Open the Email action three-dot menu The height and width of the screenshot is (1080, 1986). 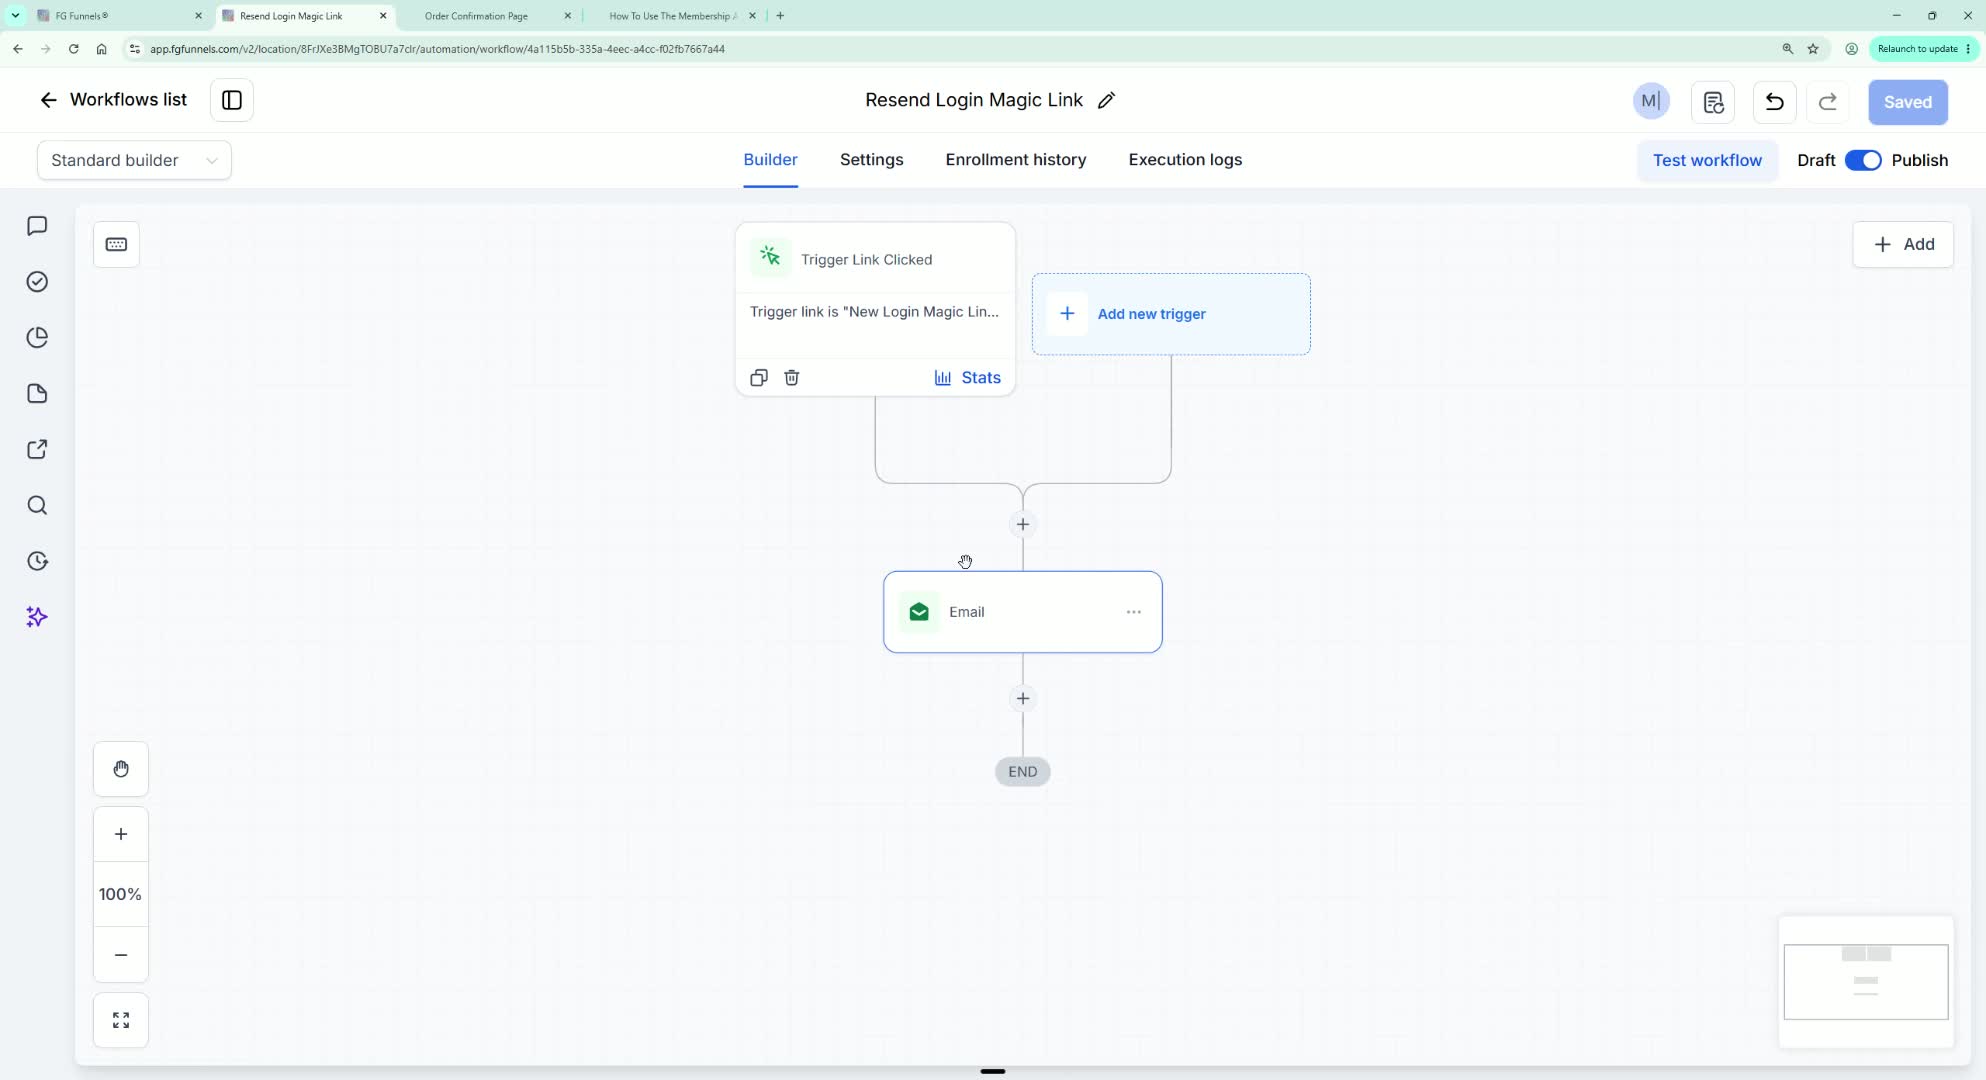pyautogui.click(x=1133, y=612)
